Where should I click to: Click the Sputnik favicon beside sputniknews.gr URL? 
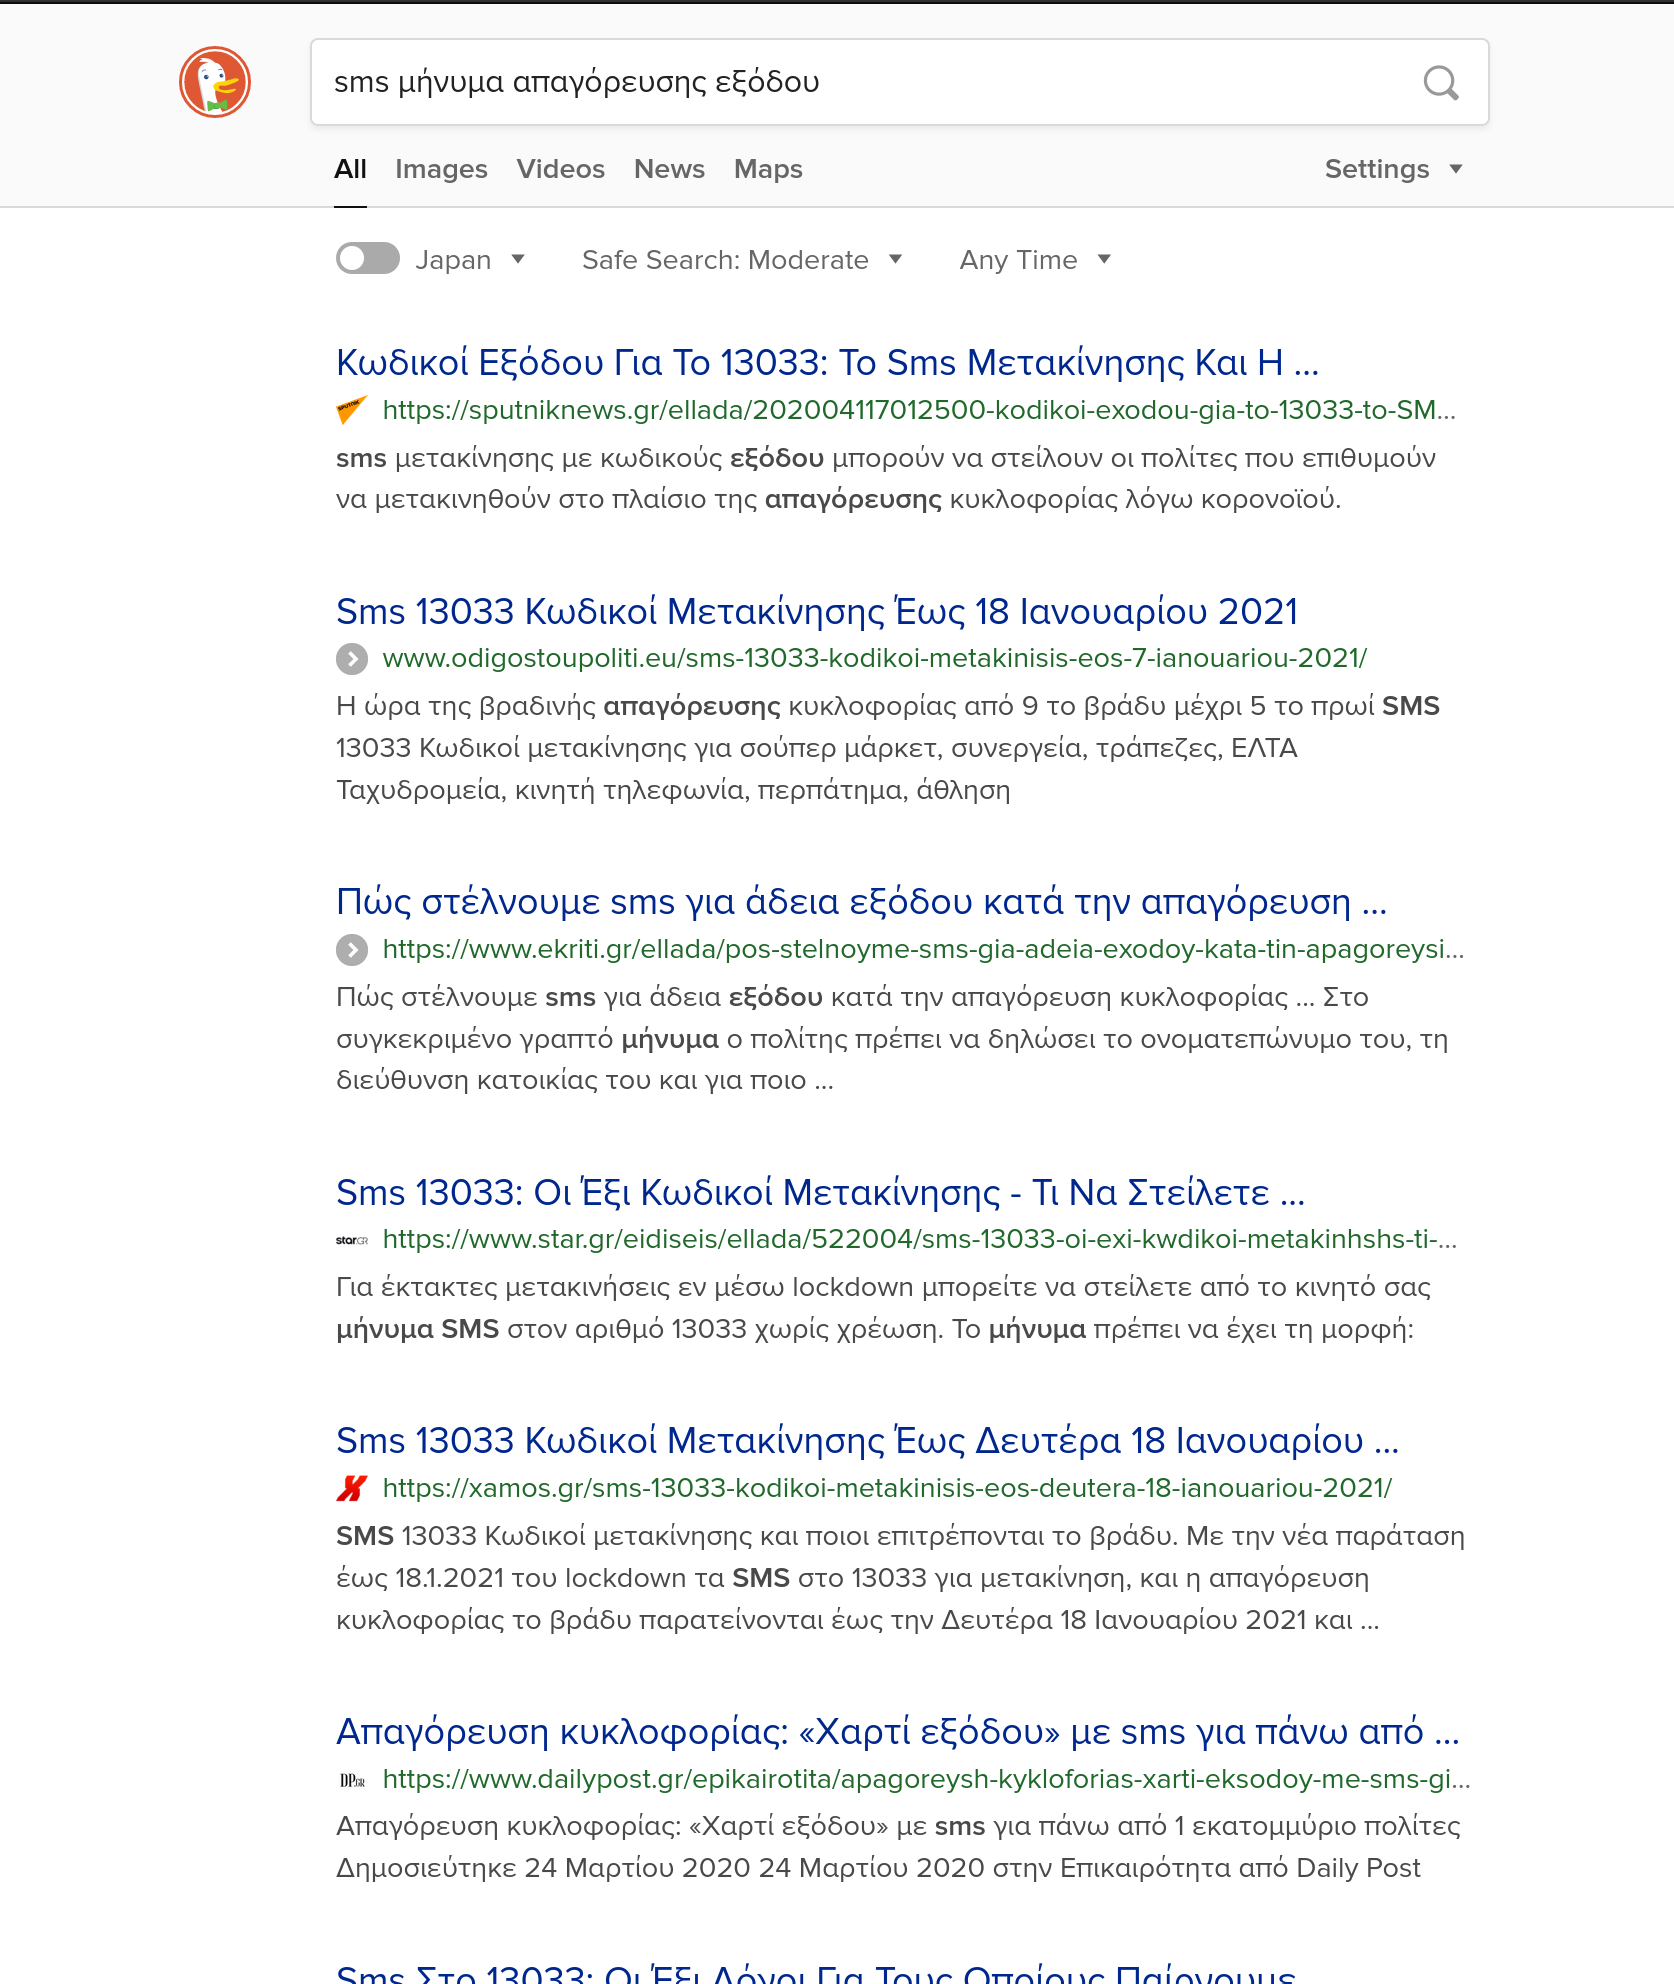click(x=352, y=410)
